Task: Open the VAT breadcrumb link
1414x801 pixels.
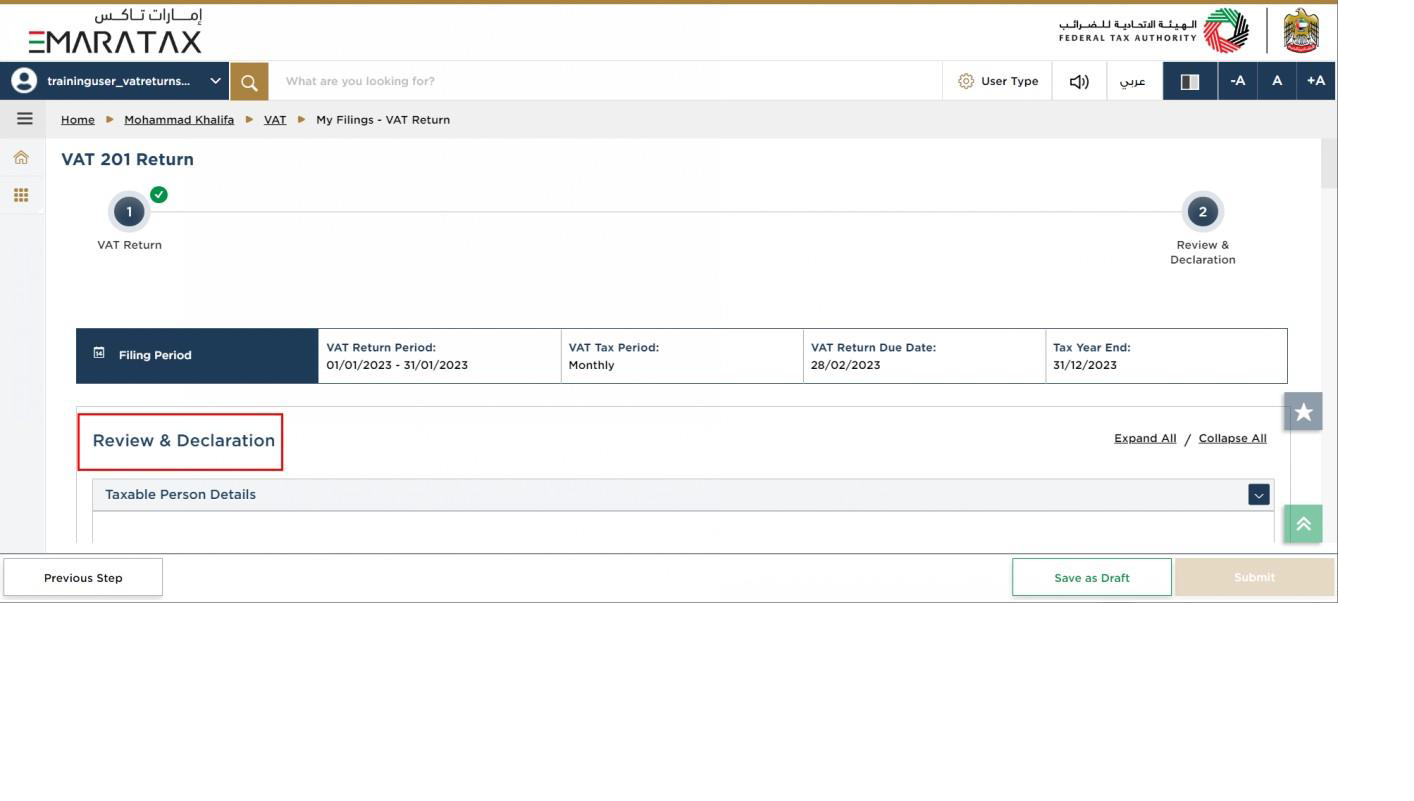Action: [x=275, y=120]
